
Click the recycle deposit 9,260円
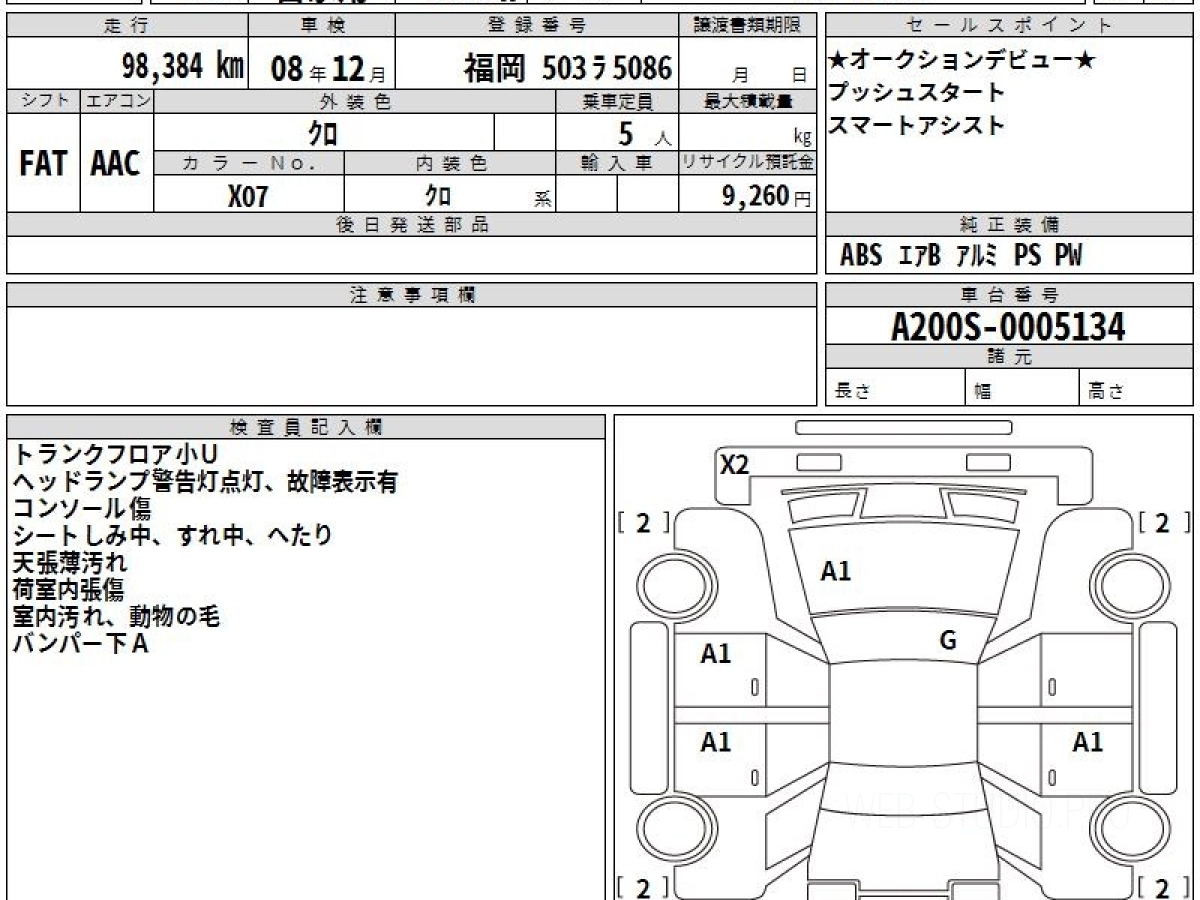point(767,196)
